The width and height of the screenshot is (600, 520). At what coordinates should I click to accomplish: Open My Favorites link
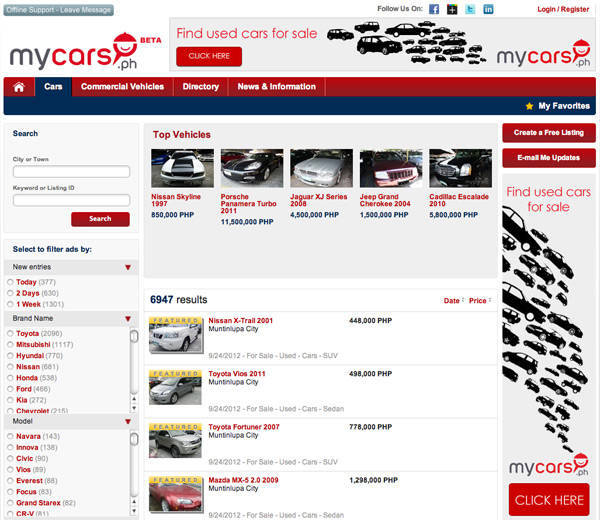(x=564, y=106)
